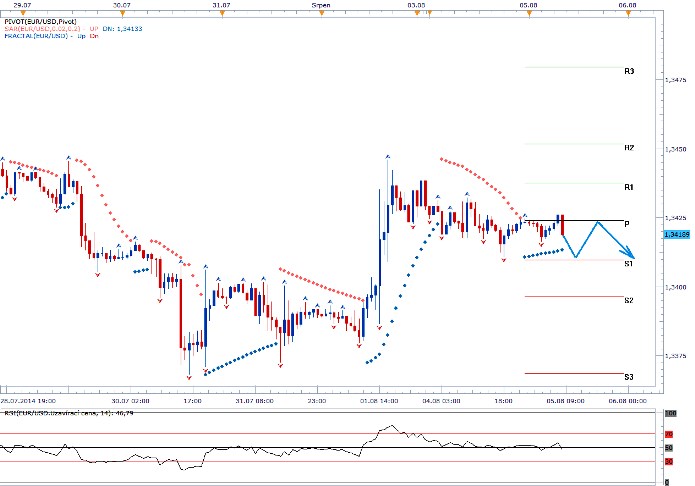Click the orange date marker under 30.07
This screenshot has height=486, width=695.
[x=123, y=13]
